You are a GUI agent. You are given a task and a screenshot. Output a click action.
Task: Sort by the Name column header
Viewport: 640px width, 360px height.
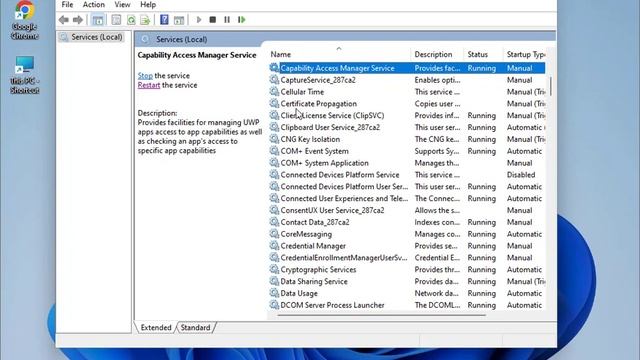(339, 54)
